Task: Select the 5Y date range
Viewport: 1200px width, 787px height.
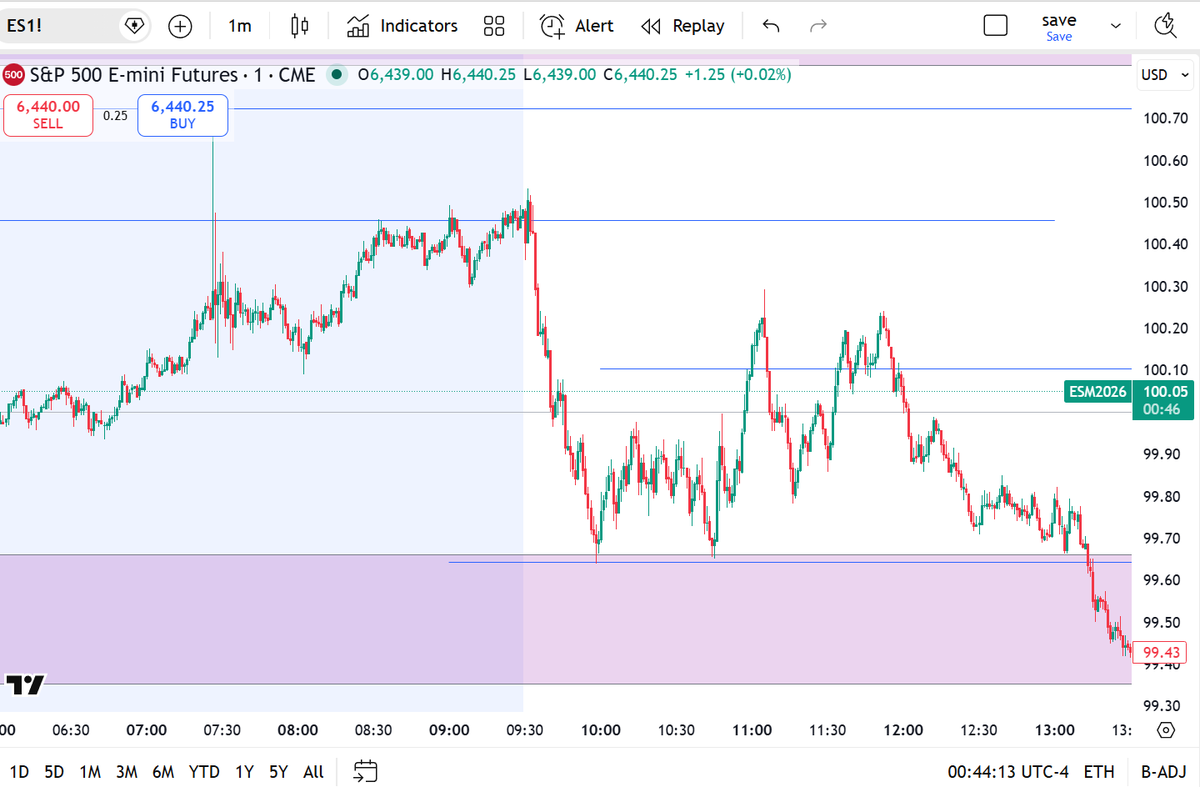Action: (x=278, y=772)
